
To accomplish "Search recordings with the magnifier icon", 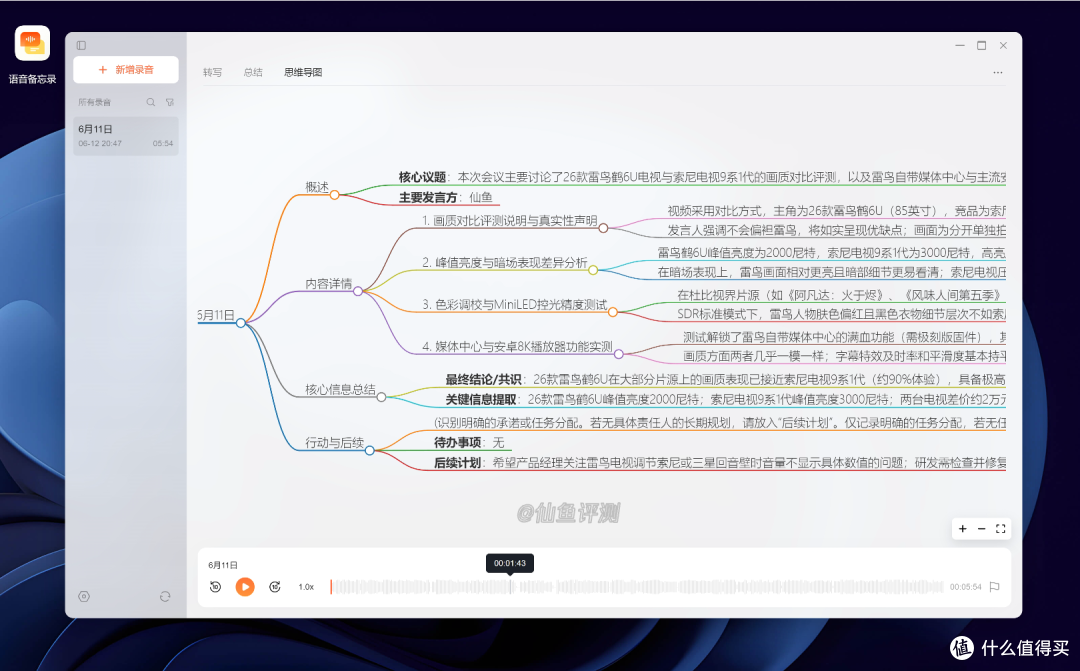I will tap(151, 102).
